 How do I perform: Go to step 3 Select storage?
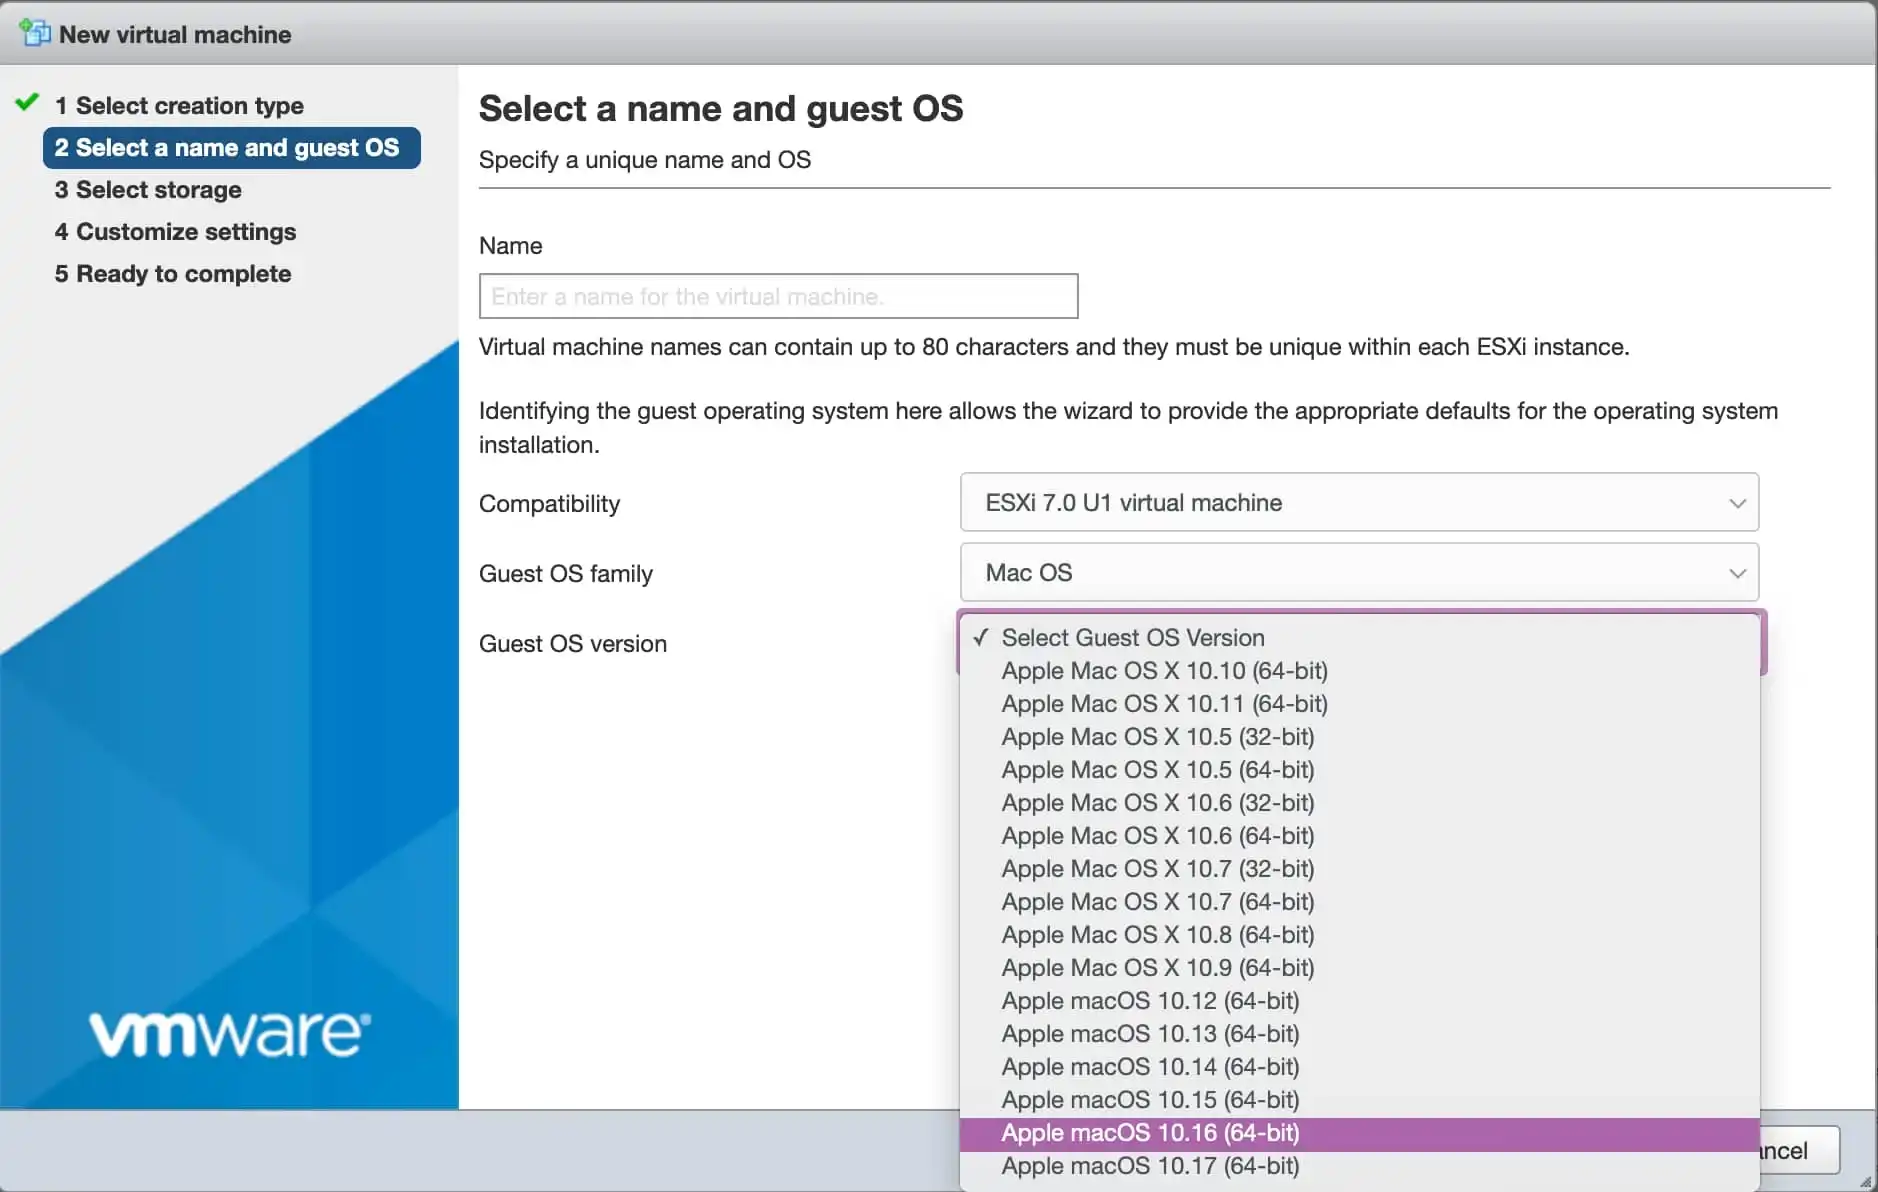click(147, 190)
